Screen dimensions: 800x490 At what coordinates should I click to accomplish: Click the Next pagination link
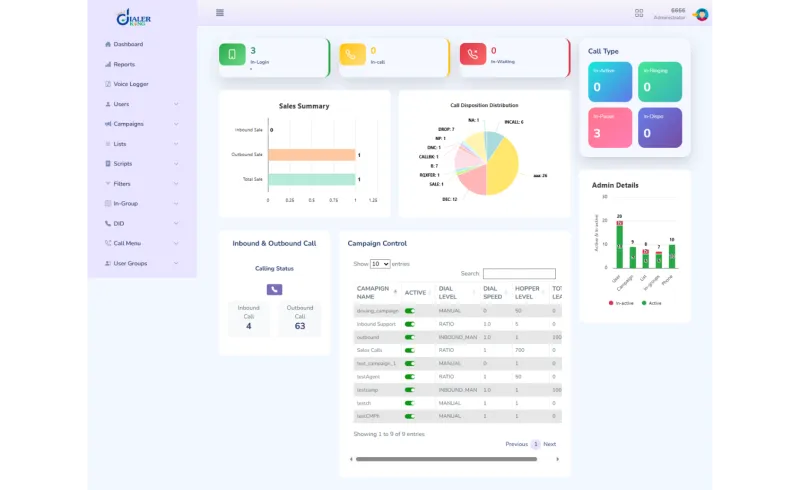(x=549, y=444)
